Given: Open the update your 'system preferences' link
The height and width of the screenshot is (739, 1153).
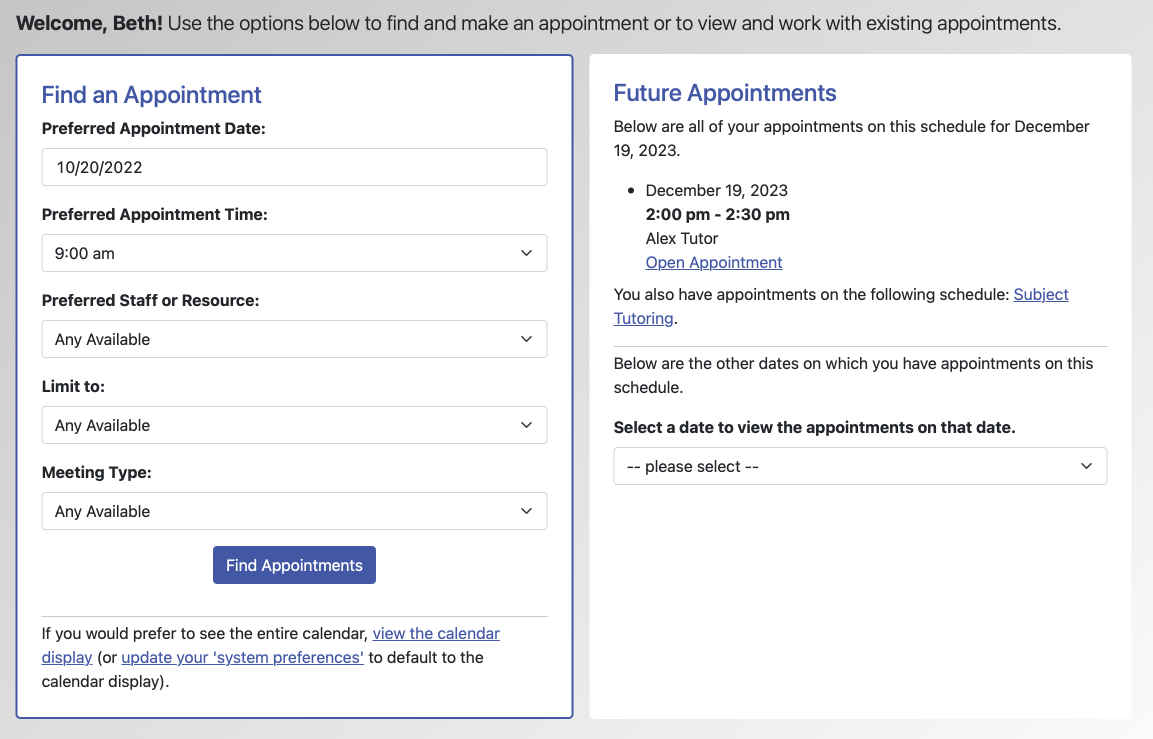Looking at the screenshot, I should click(x=242, y=657).
